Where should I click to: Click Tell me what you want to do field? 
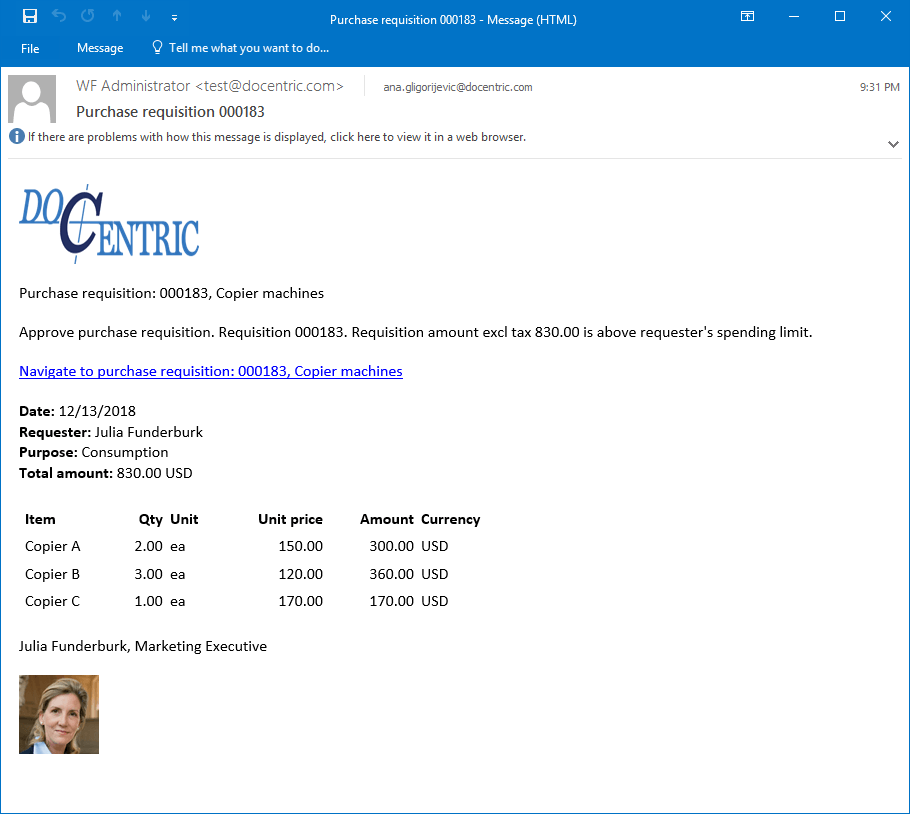[x=249, y=48]
